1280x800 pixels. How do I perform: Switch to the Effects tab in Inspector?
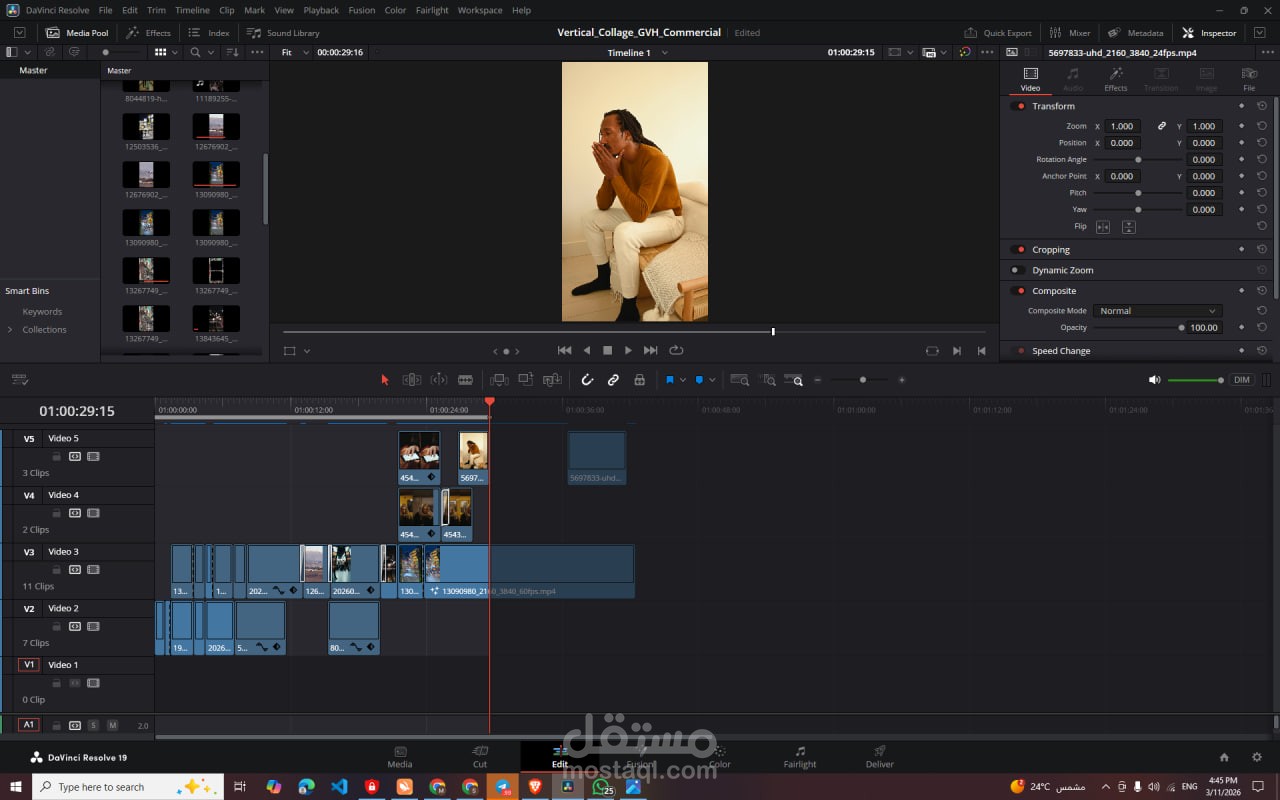pyautogui.click(x=1115, y=79)
